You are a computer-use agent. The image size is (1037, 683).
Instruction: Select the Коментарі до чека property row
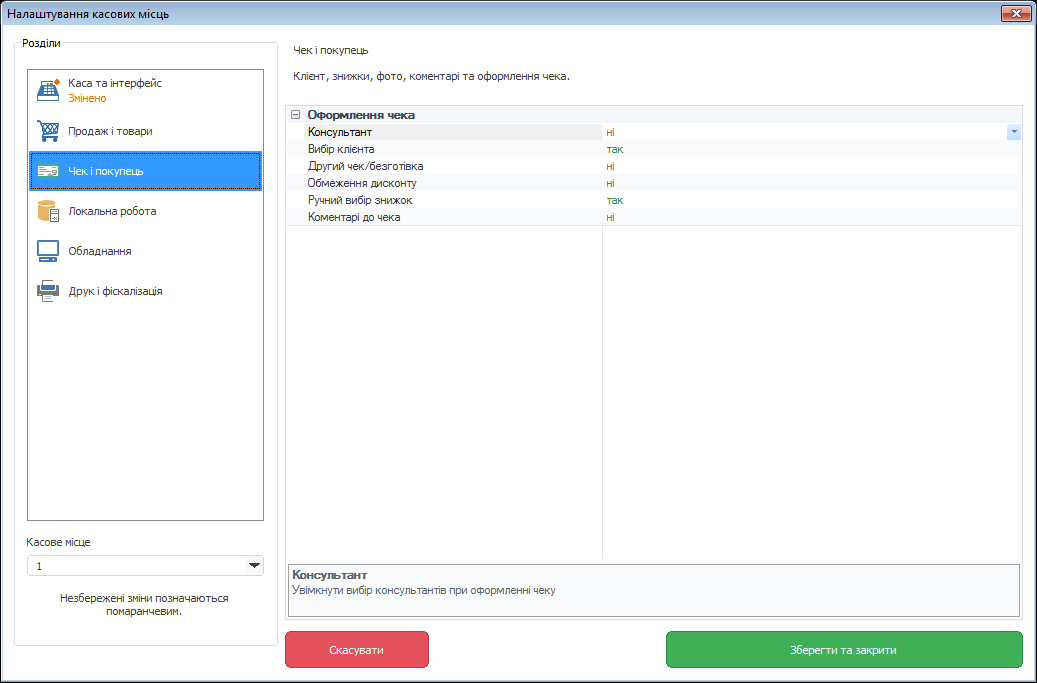[x=654, y=217]
